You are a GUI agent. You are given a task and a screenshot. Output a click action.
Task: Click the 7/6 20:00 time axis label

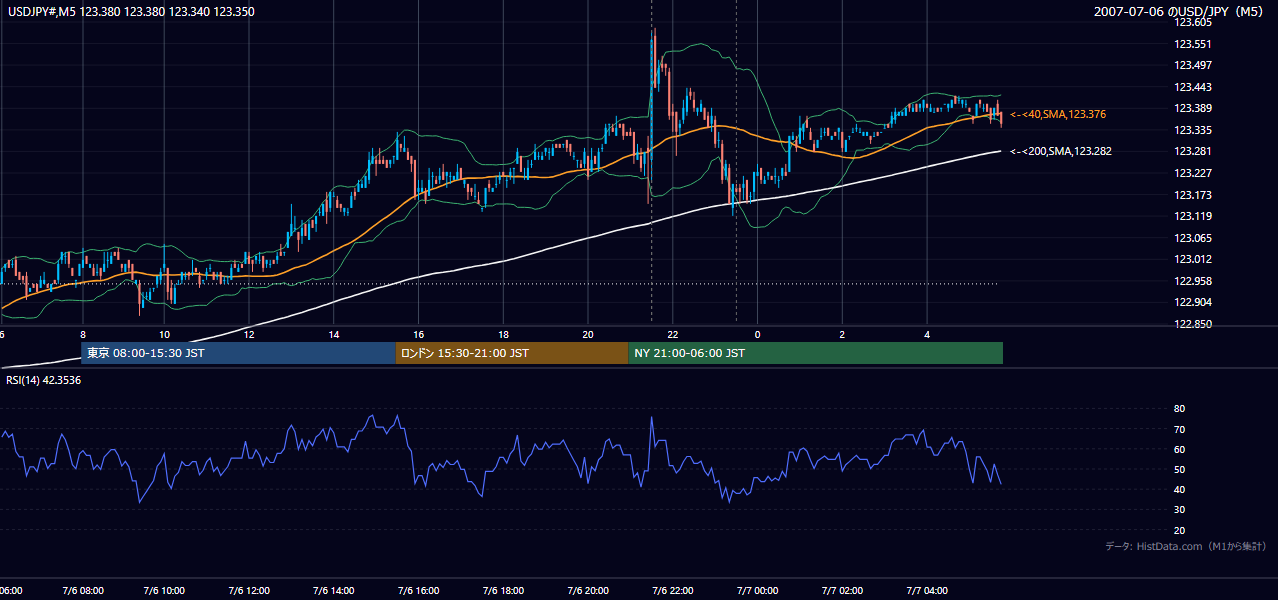click(588, 591)
